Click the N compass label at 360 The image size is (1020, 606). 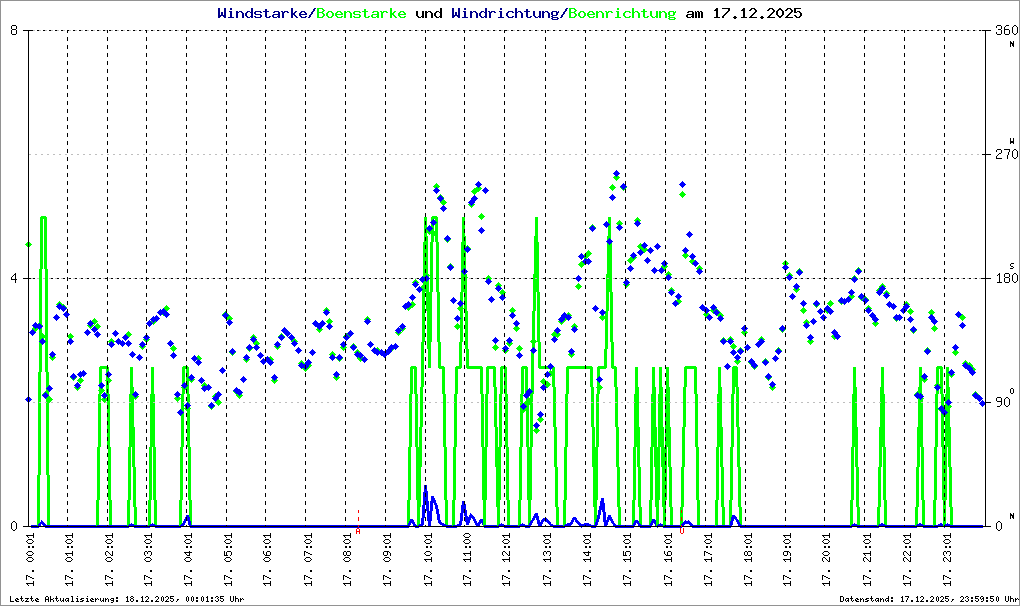1011,43
